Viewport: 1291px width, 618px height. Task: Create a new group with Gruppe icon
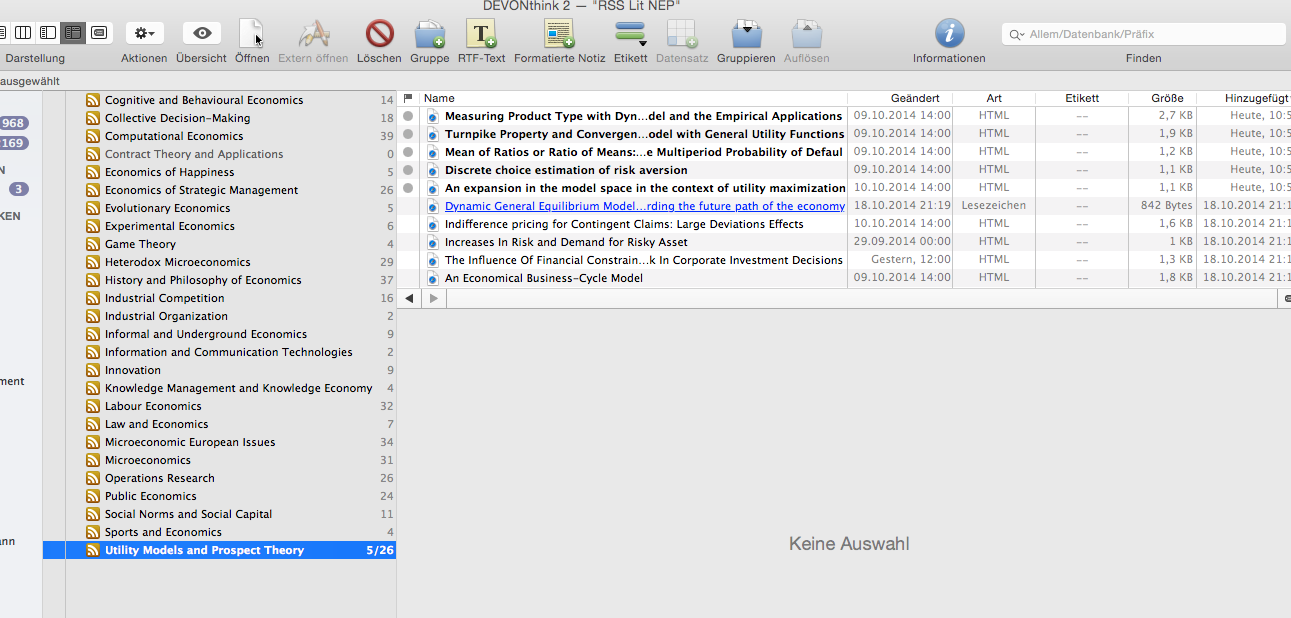429,35
